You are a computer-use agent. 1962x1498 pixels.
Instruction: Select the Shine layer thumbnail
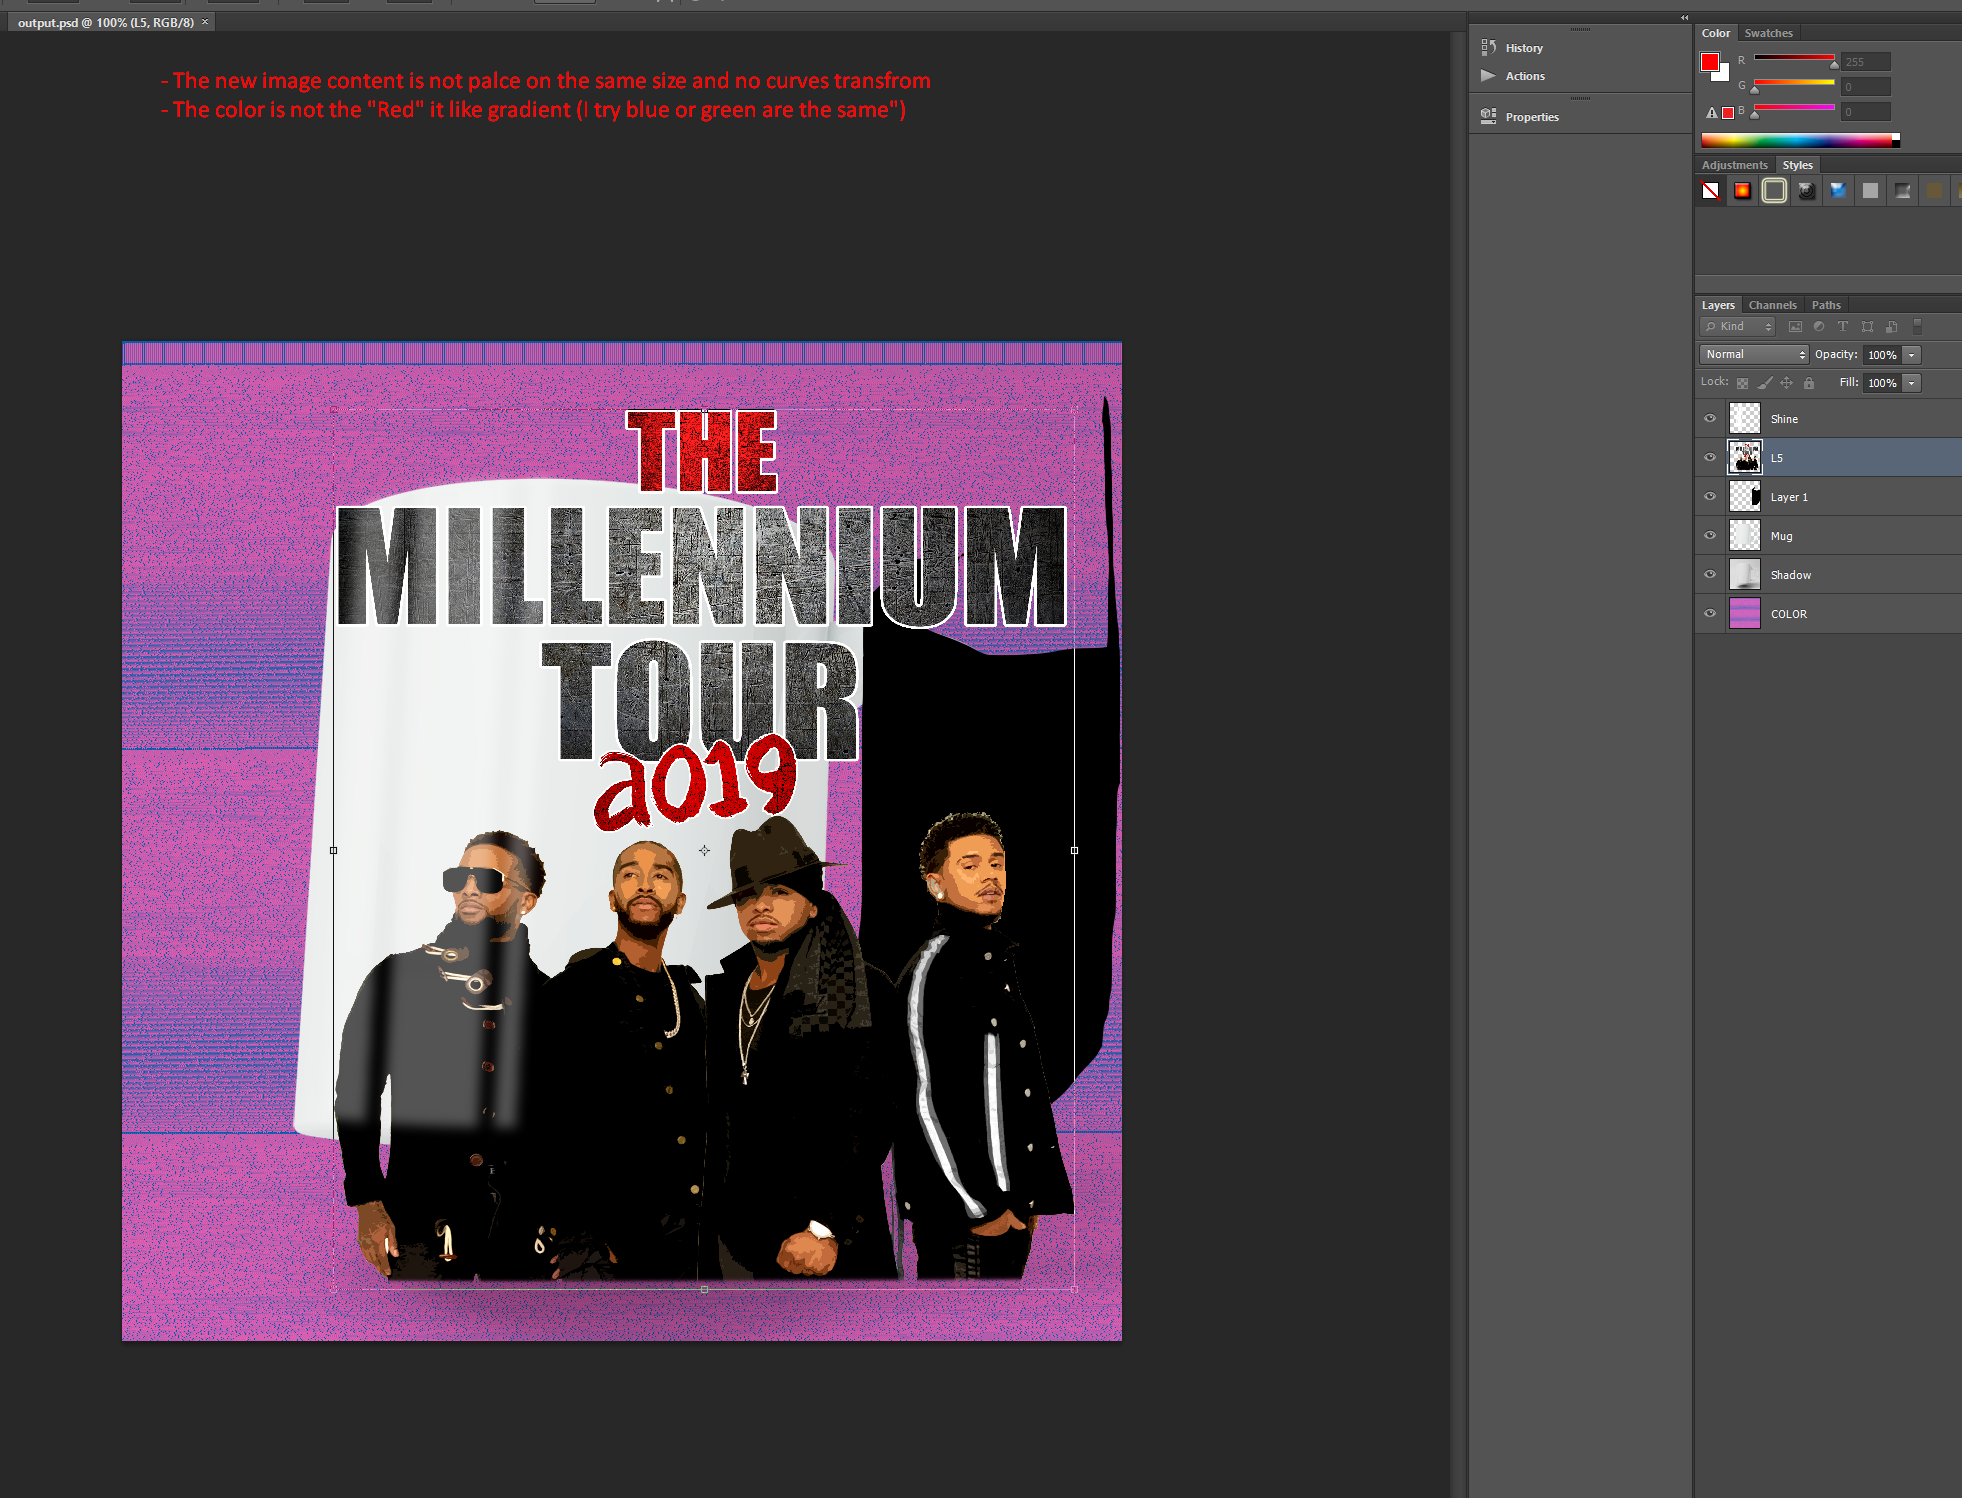click(x=1745, y=418)
